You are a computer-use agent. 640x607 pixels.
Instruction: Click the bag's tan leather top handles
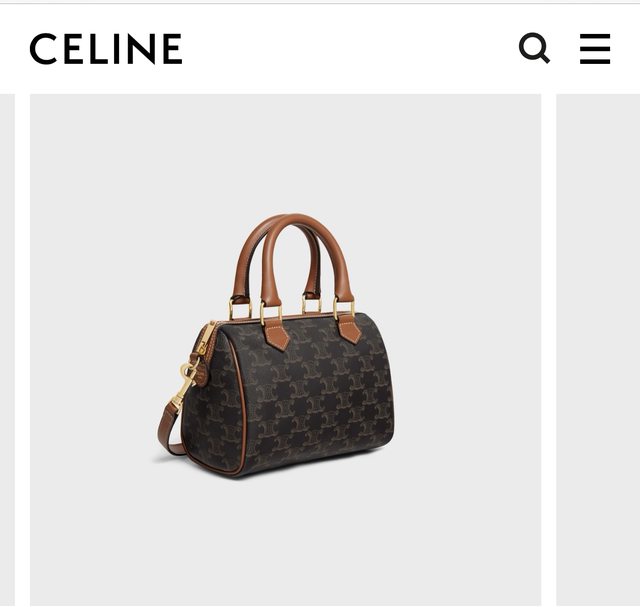tap(292, 260)
